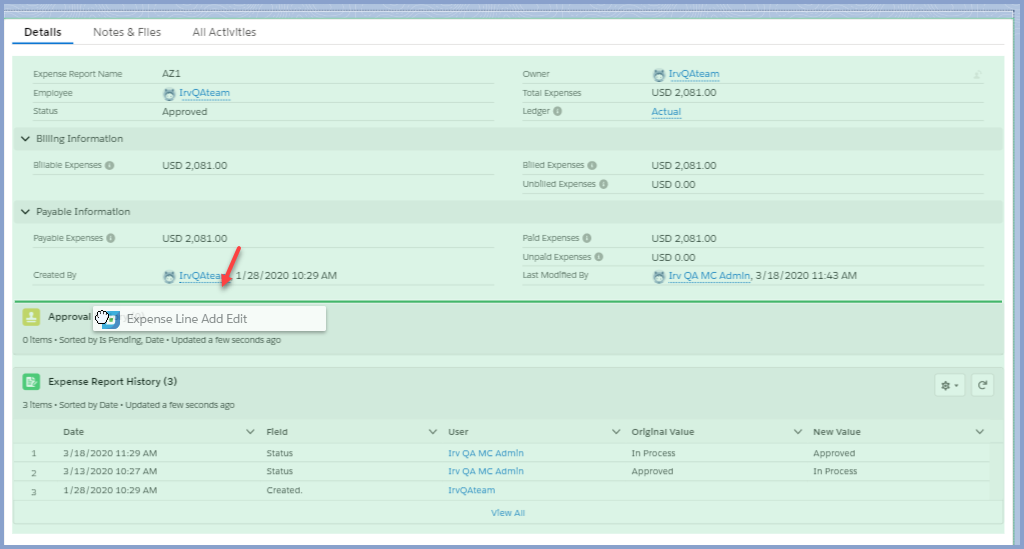Sort by the New Value column header
This screenshot has height=549, width=1024.
click(837, 431)
